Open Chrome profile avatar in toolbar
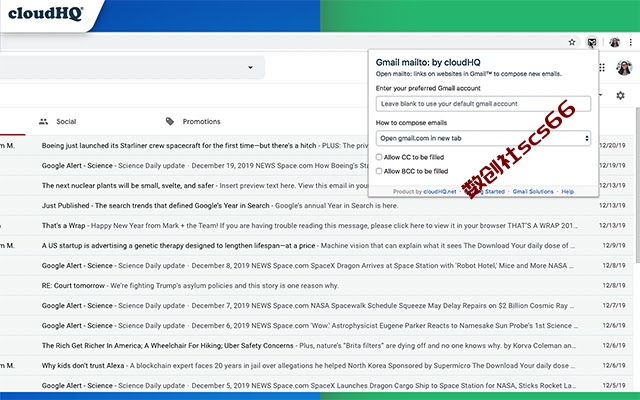This screenshot has width=640, height=400. pos(614,42)
